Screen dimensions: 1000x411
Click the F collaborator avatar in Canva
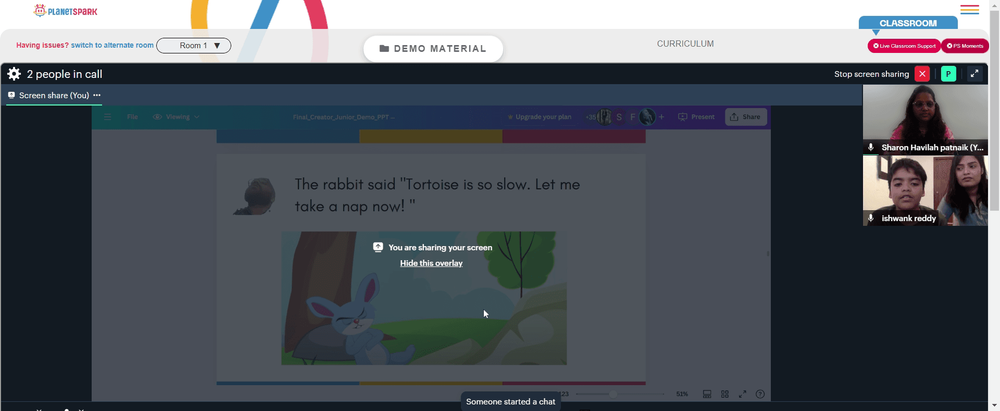click(x=633, y=117)
